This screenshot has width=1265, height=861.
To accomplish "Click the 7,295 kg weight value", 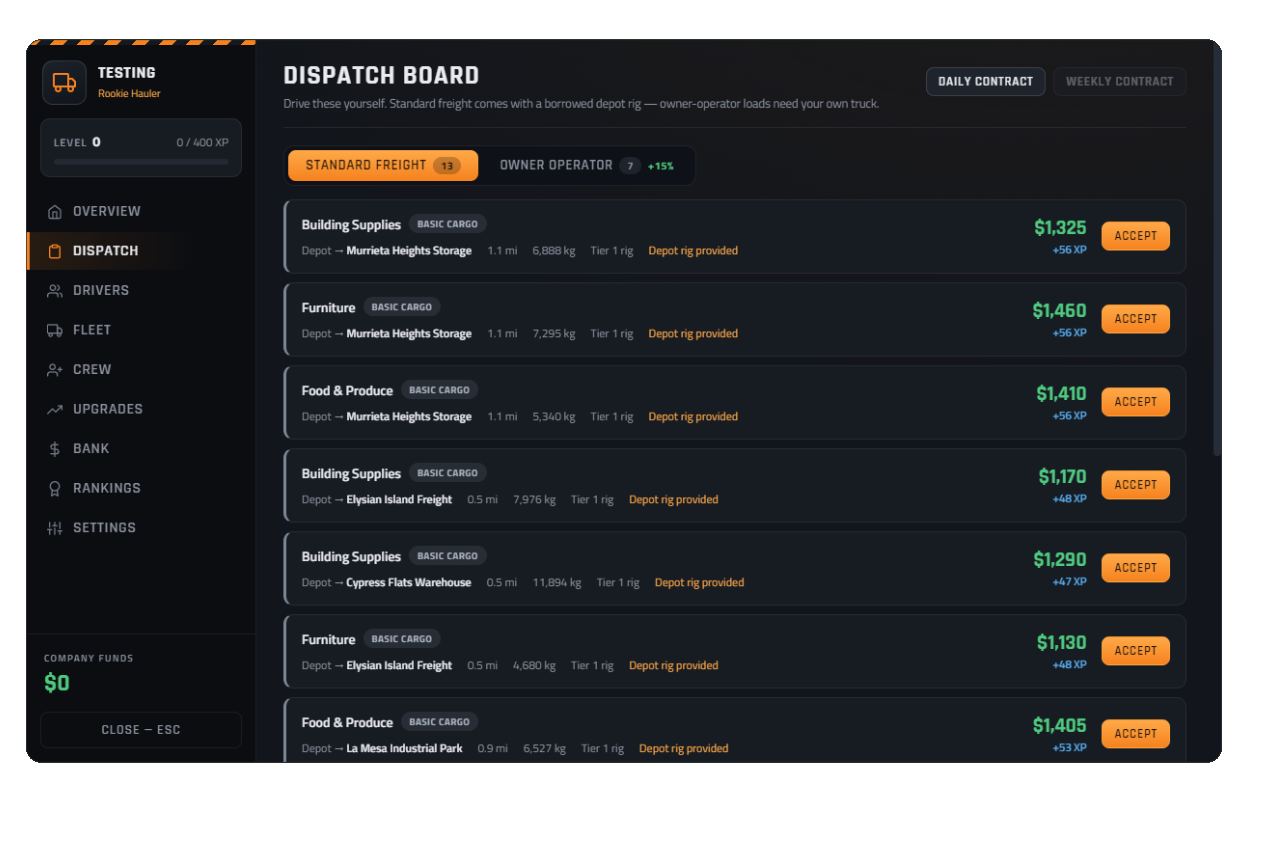I will coord(554,334).
